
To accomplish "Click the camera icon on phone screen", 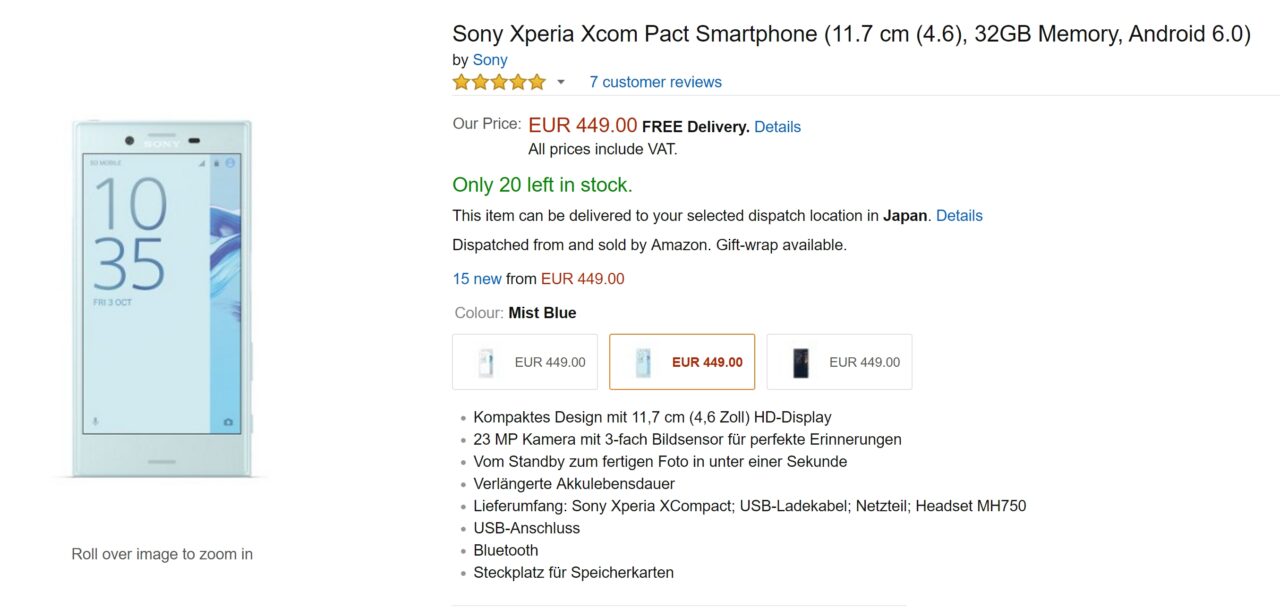I will click(228, 422).
